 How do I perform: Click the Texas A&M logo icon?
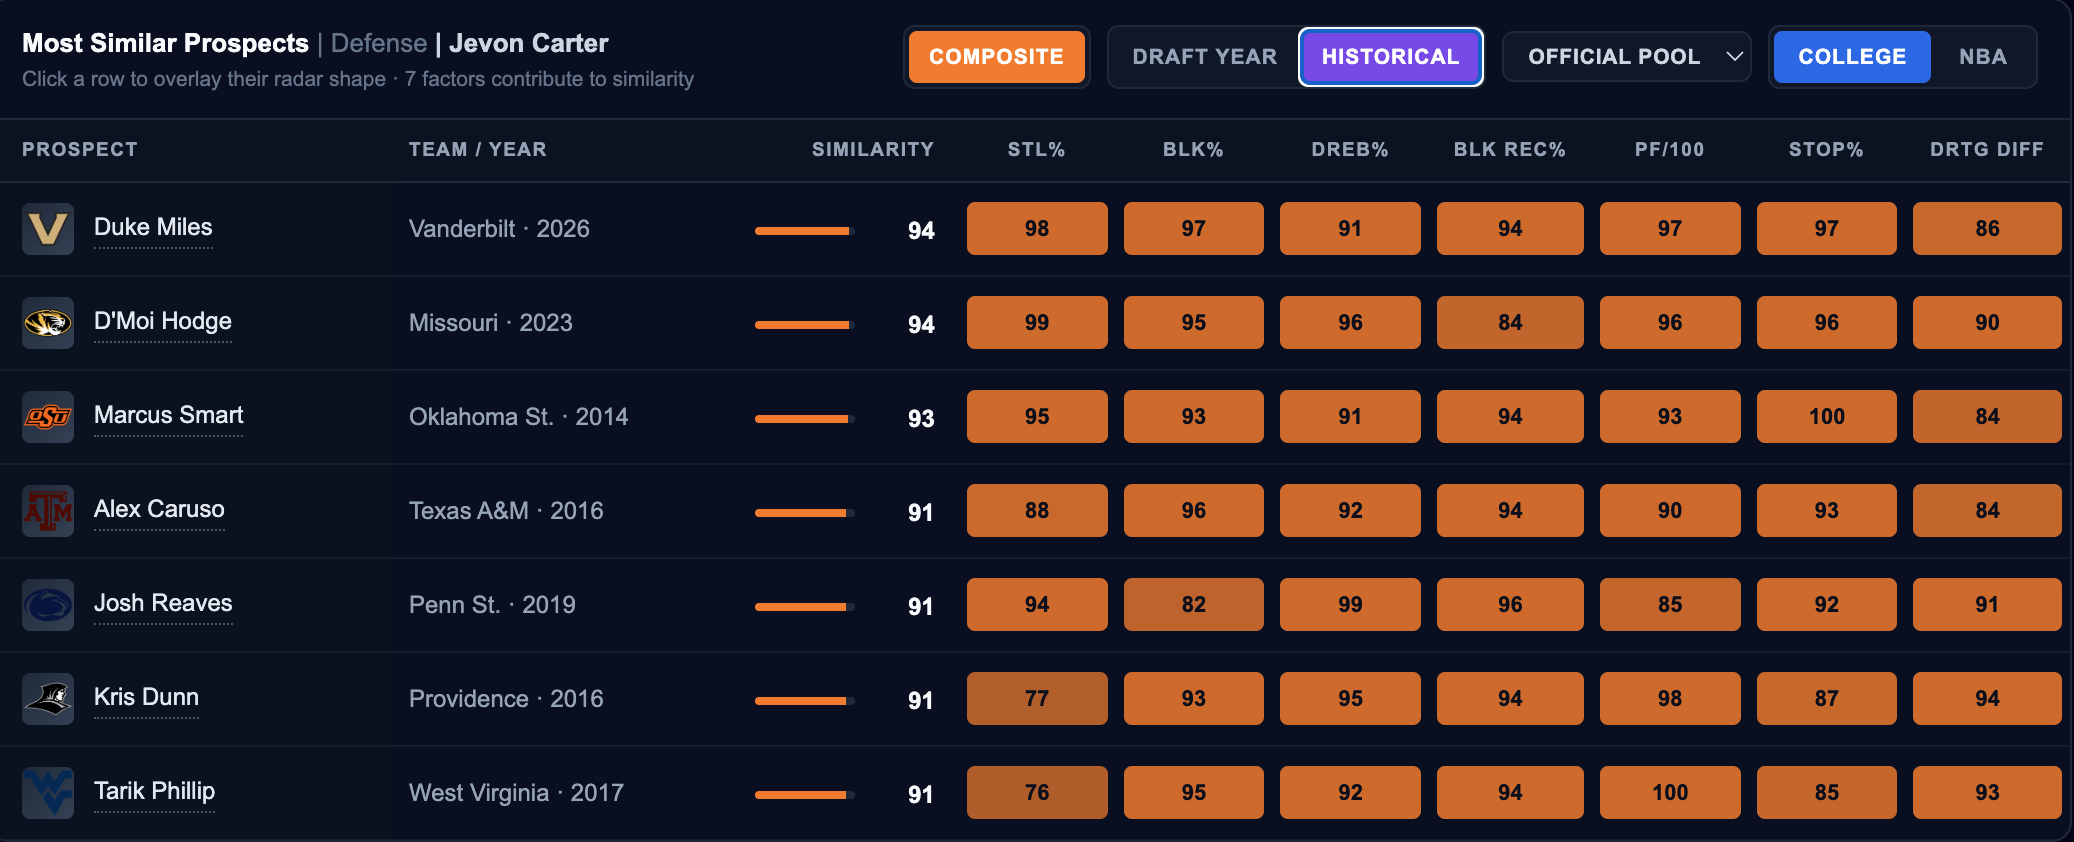click(48, 511)
